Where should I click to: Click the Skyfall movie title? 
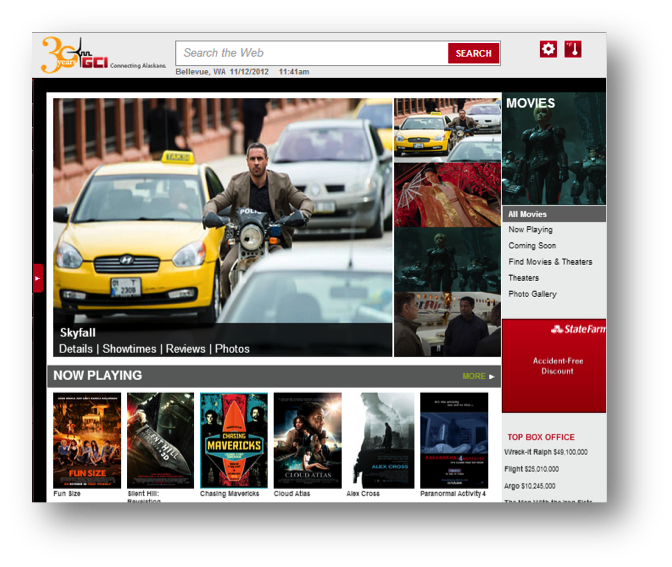click(78, 333)
